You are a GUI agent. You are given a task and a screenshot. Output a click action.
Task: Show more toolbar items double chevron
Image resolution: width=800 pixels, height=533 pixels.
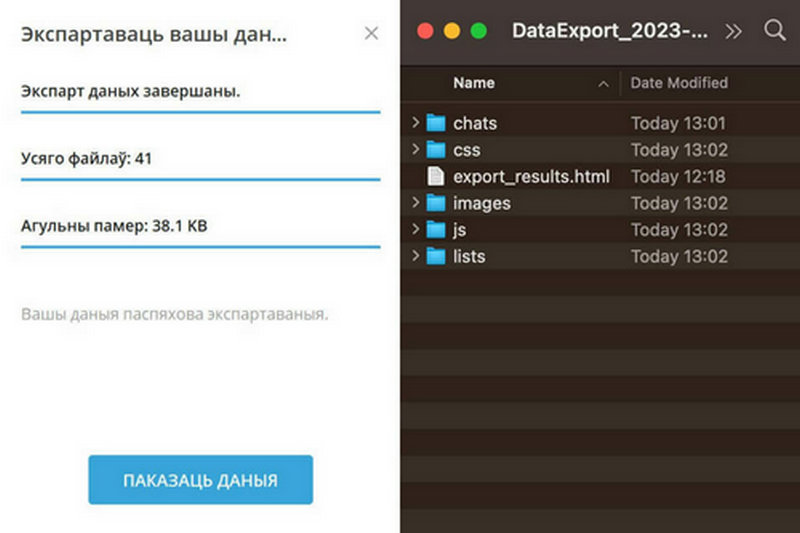tap(734, 31)
